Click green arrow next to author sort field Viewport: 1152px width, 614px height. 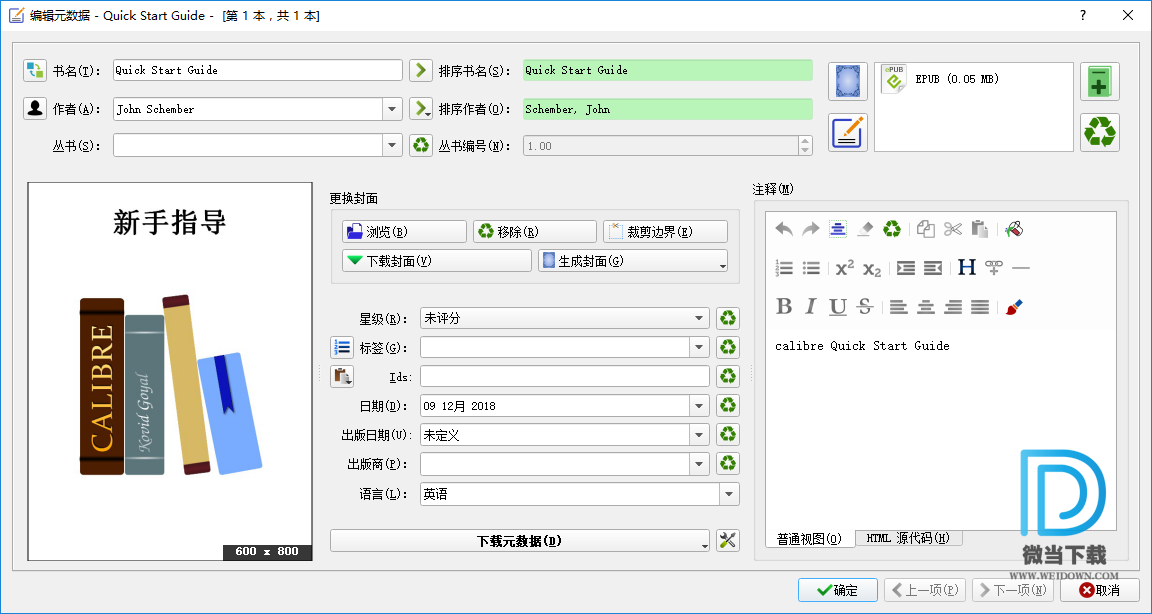click(420, 109)
